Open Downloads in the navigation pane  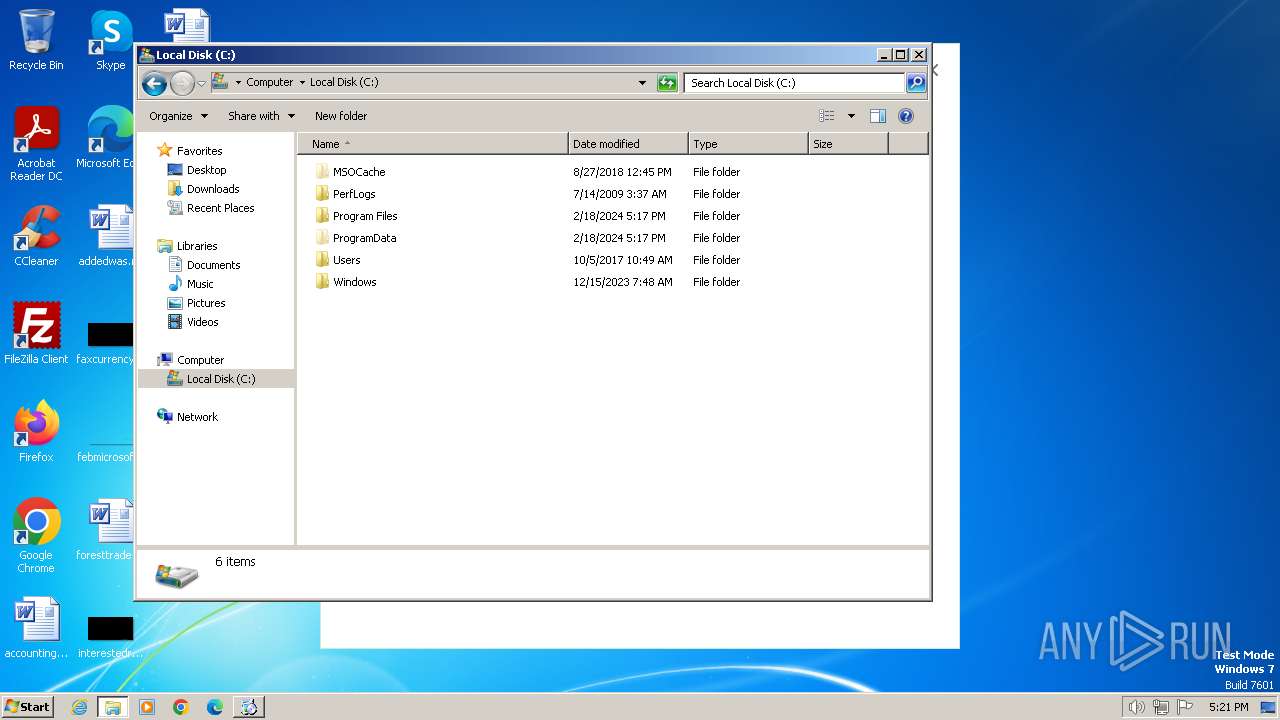click(x=213, y=189)
